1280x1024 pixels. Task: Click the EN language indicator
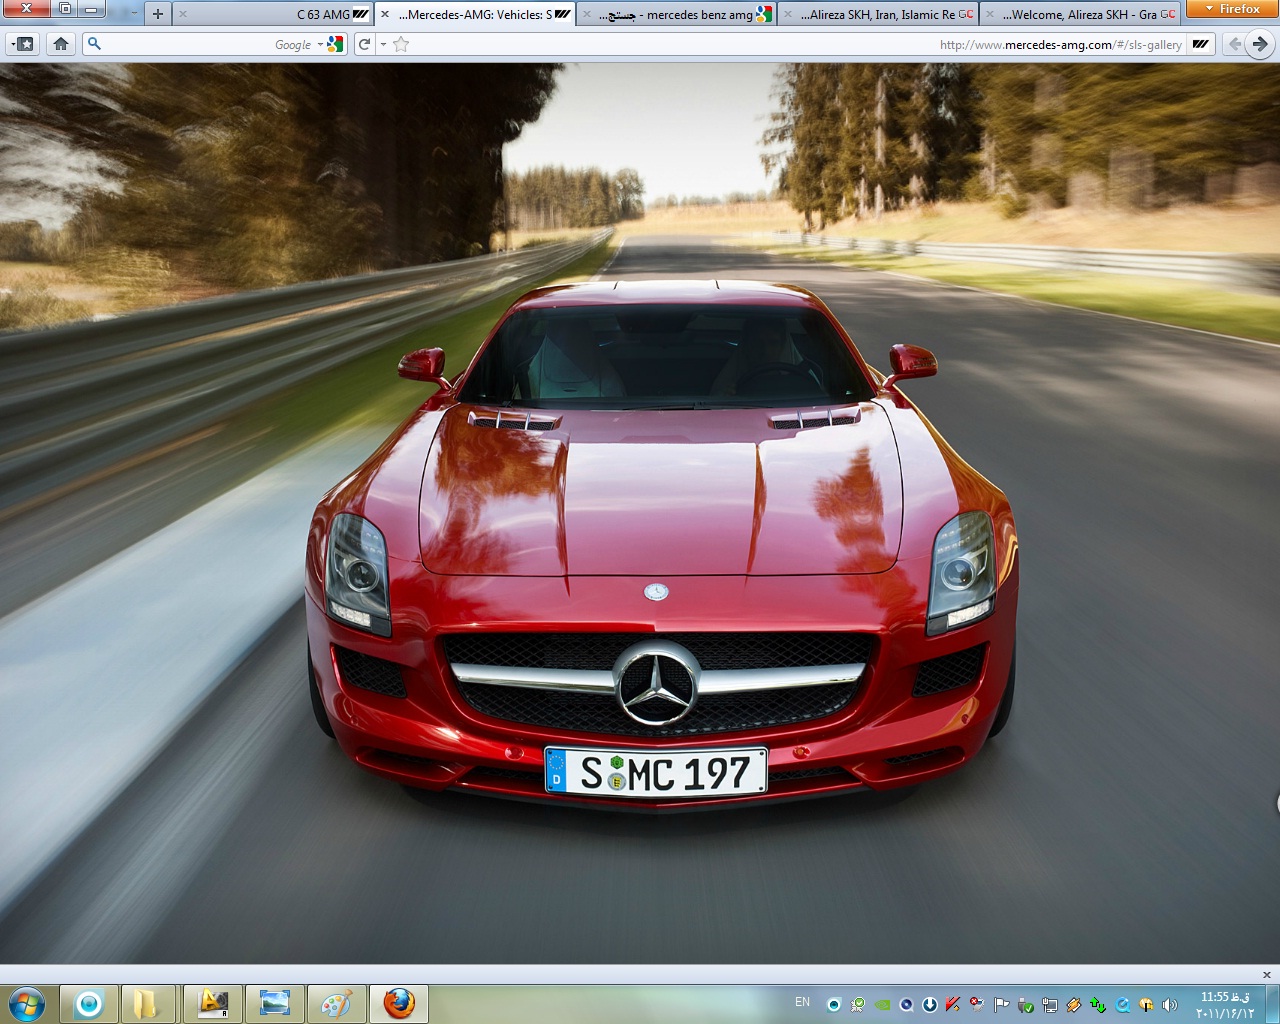[802, 1002]
